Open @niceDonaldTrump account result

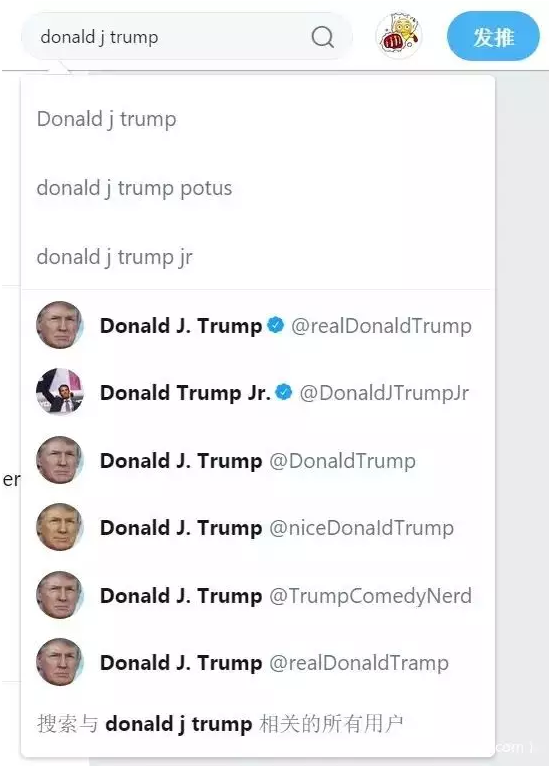point(258,527)
